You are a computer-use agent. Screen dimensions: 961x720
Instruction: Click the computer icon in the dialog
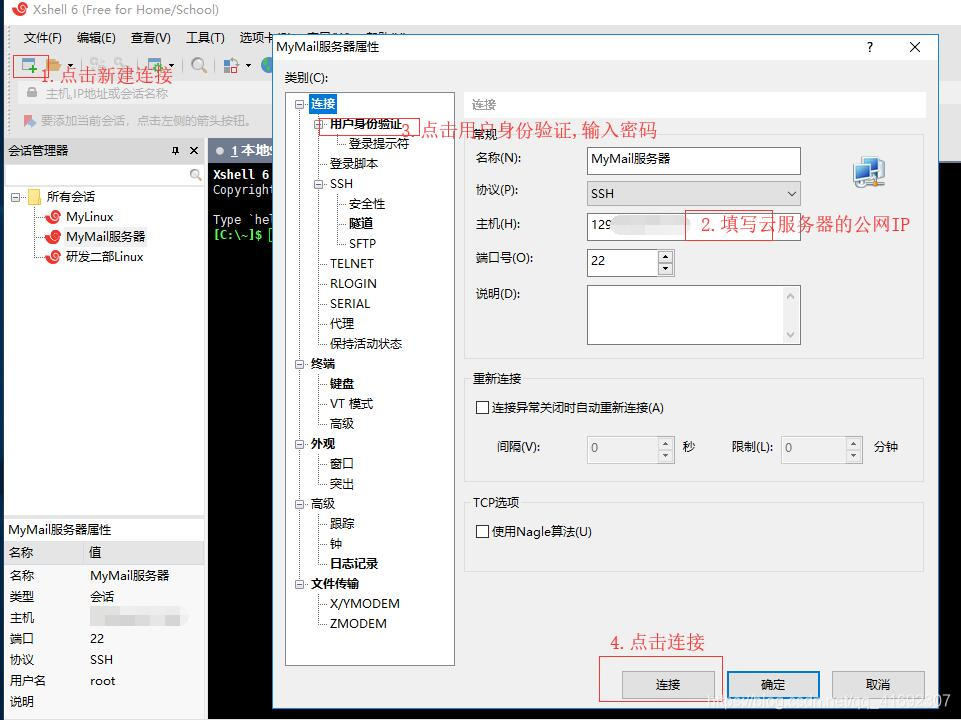point(868,172)
